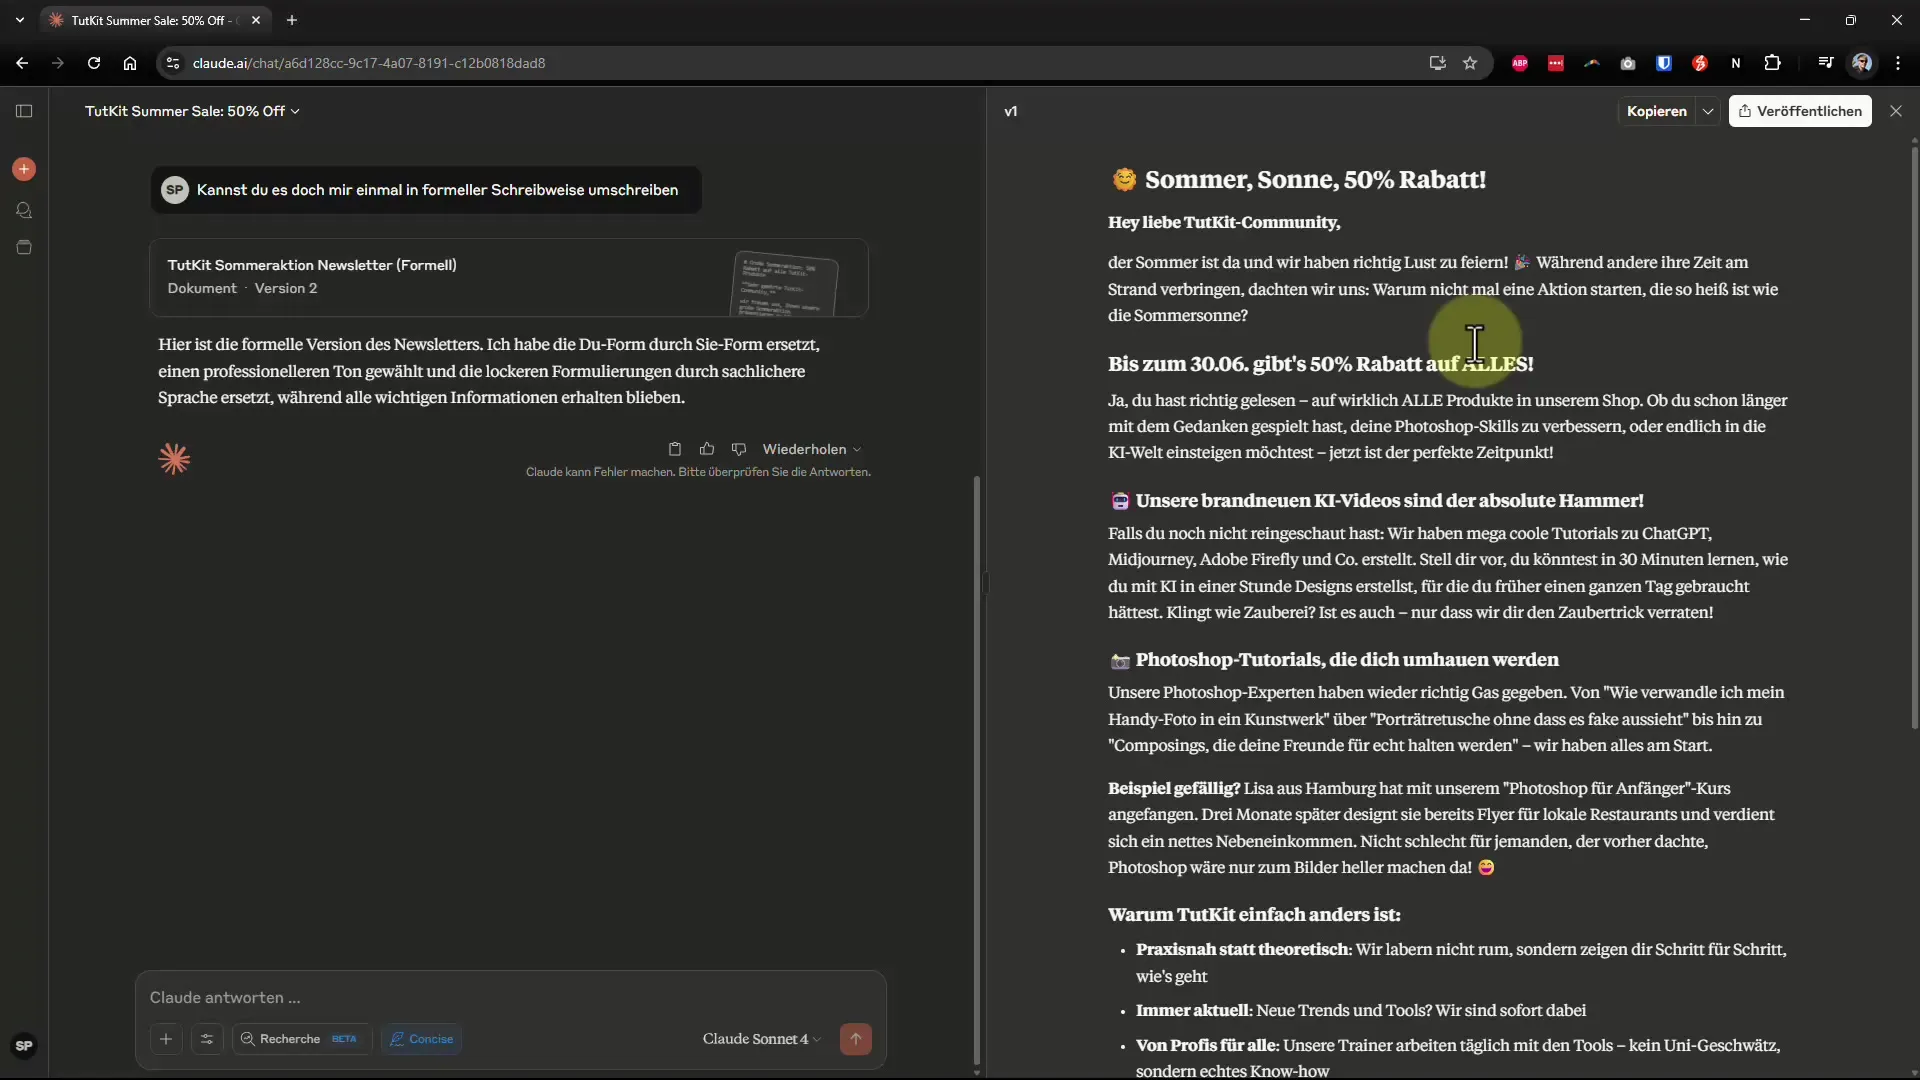1920x1080 pixels.
Task: Go forward in browser history
Action: [x=58, y=63]
